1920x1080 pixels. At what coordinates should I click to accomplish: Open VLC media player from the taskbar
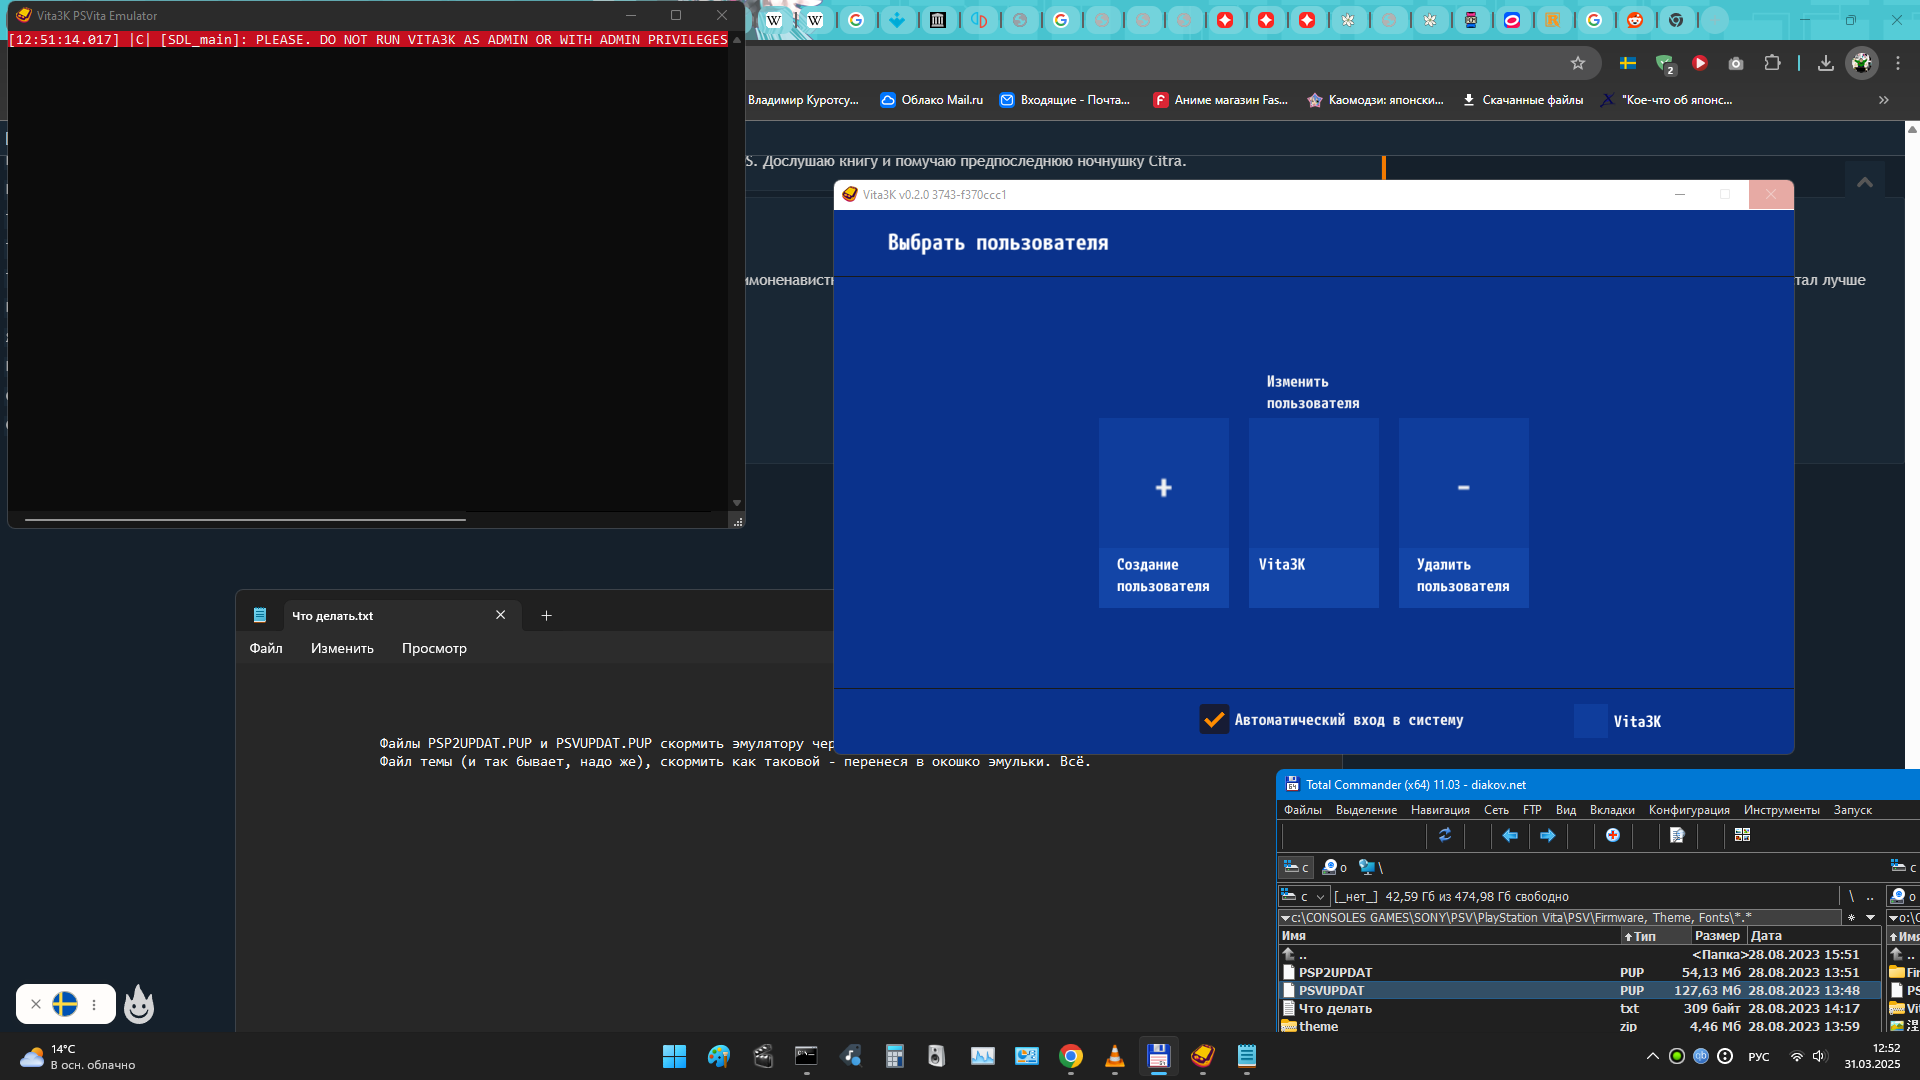(x=1114, y=1056)
